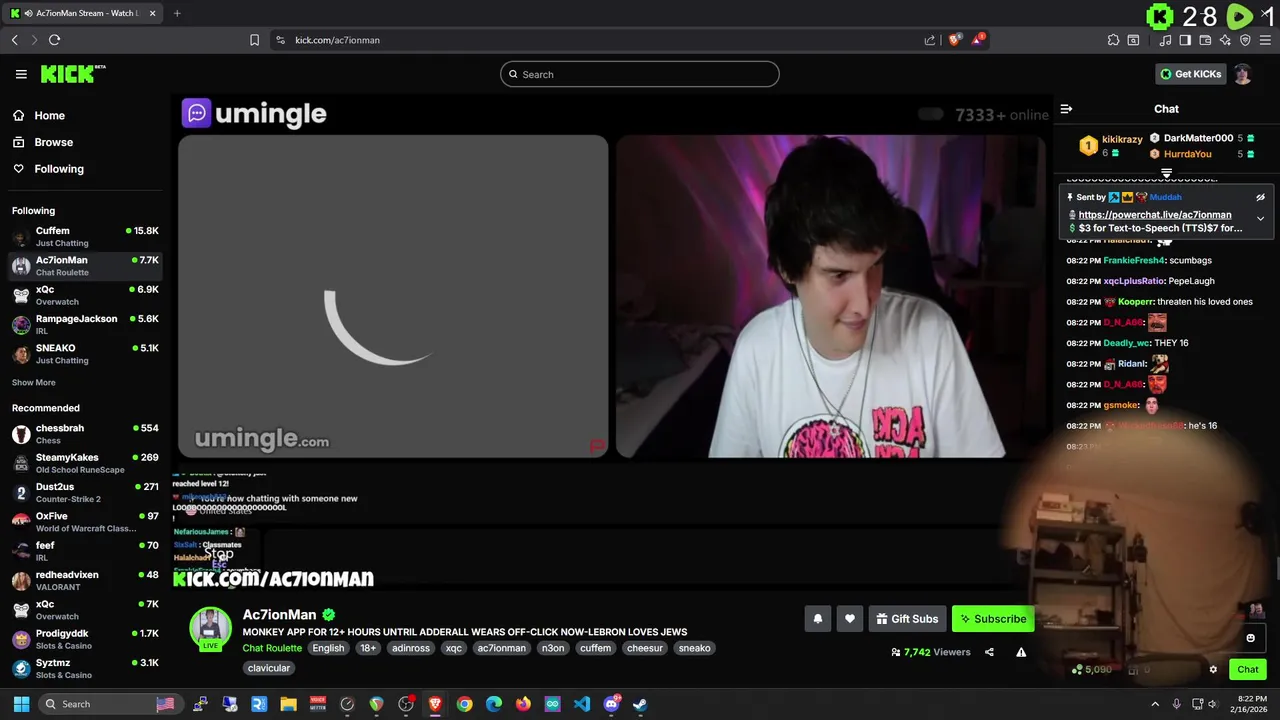The width and height of the screenshot is (1280, 720).
Task: Focus the Kick search box
Action: click(640, 74)
